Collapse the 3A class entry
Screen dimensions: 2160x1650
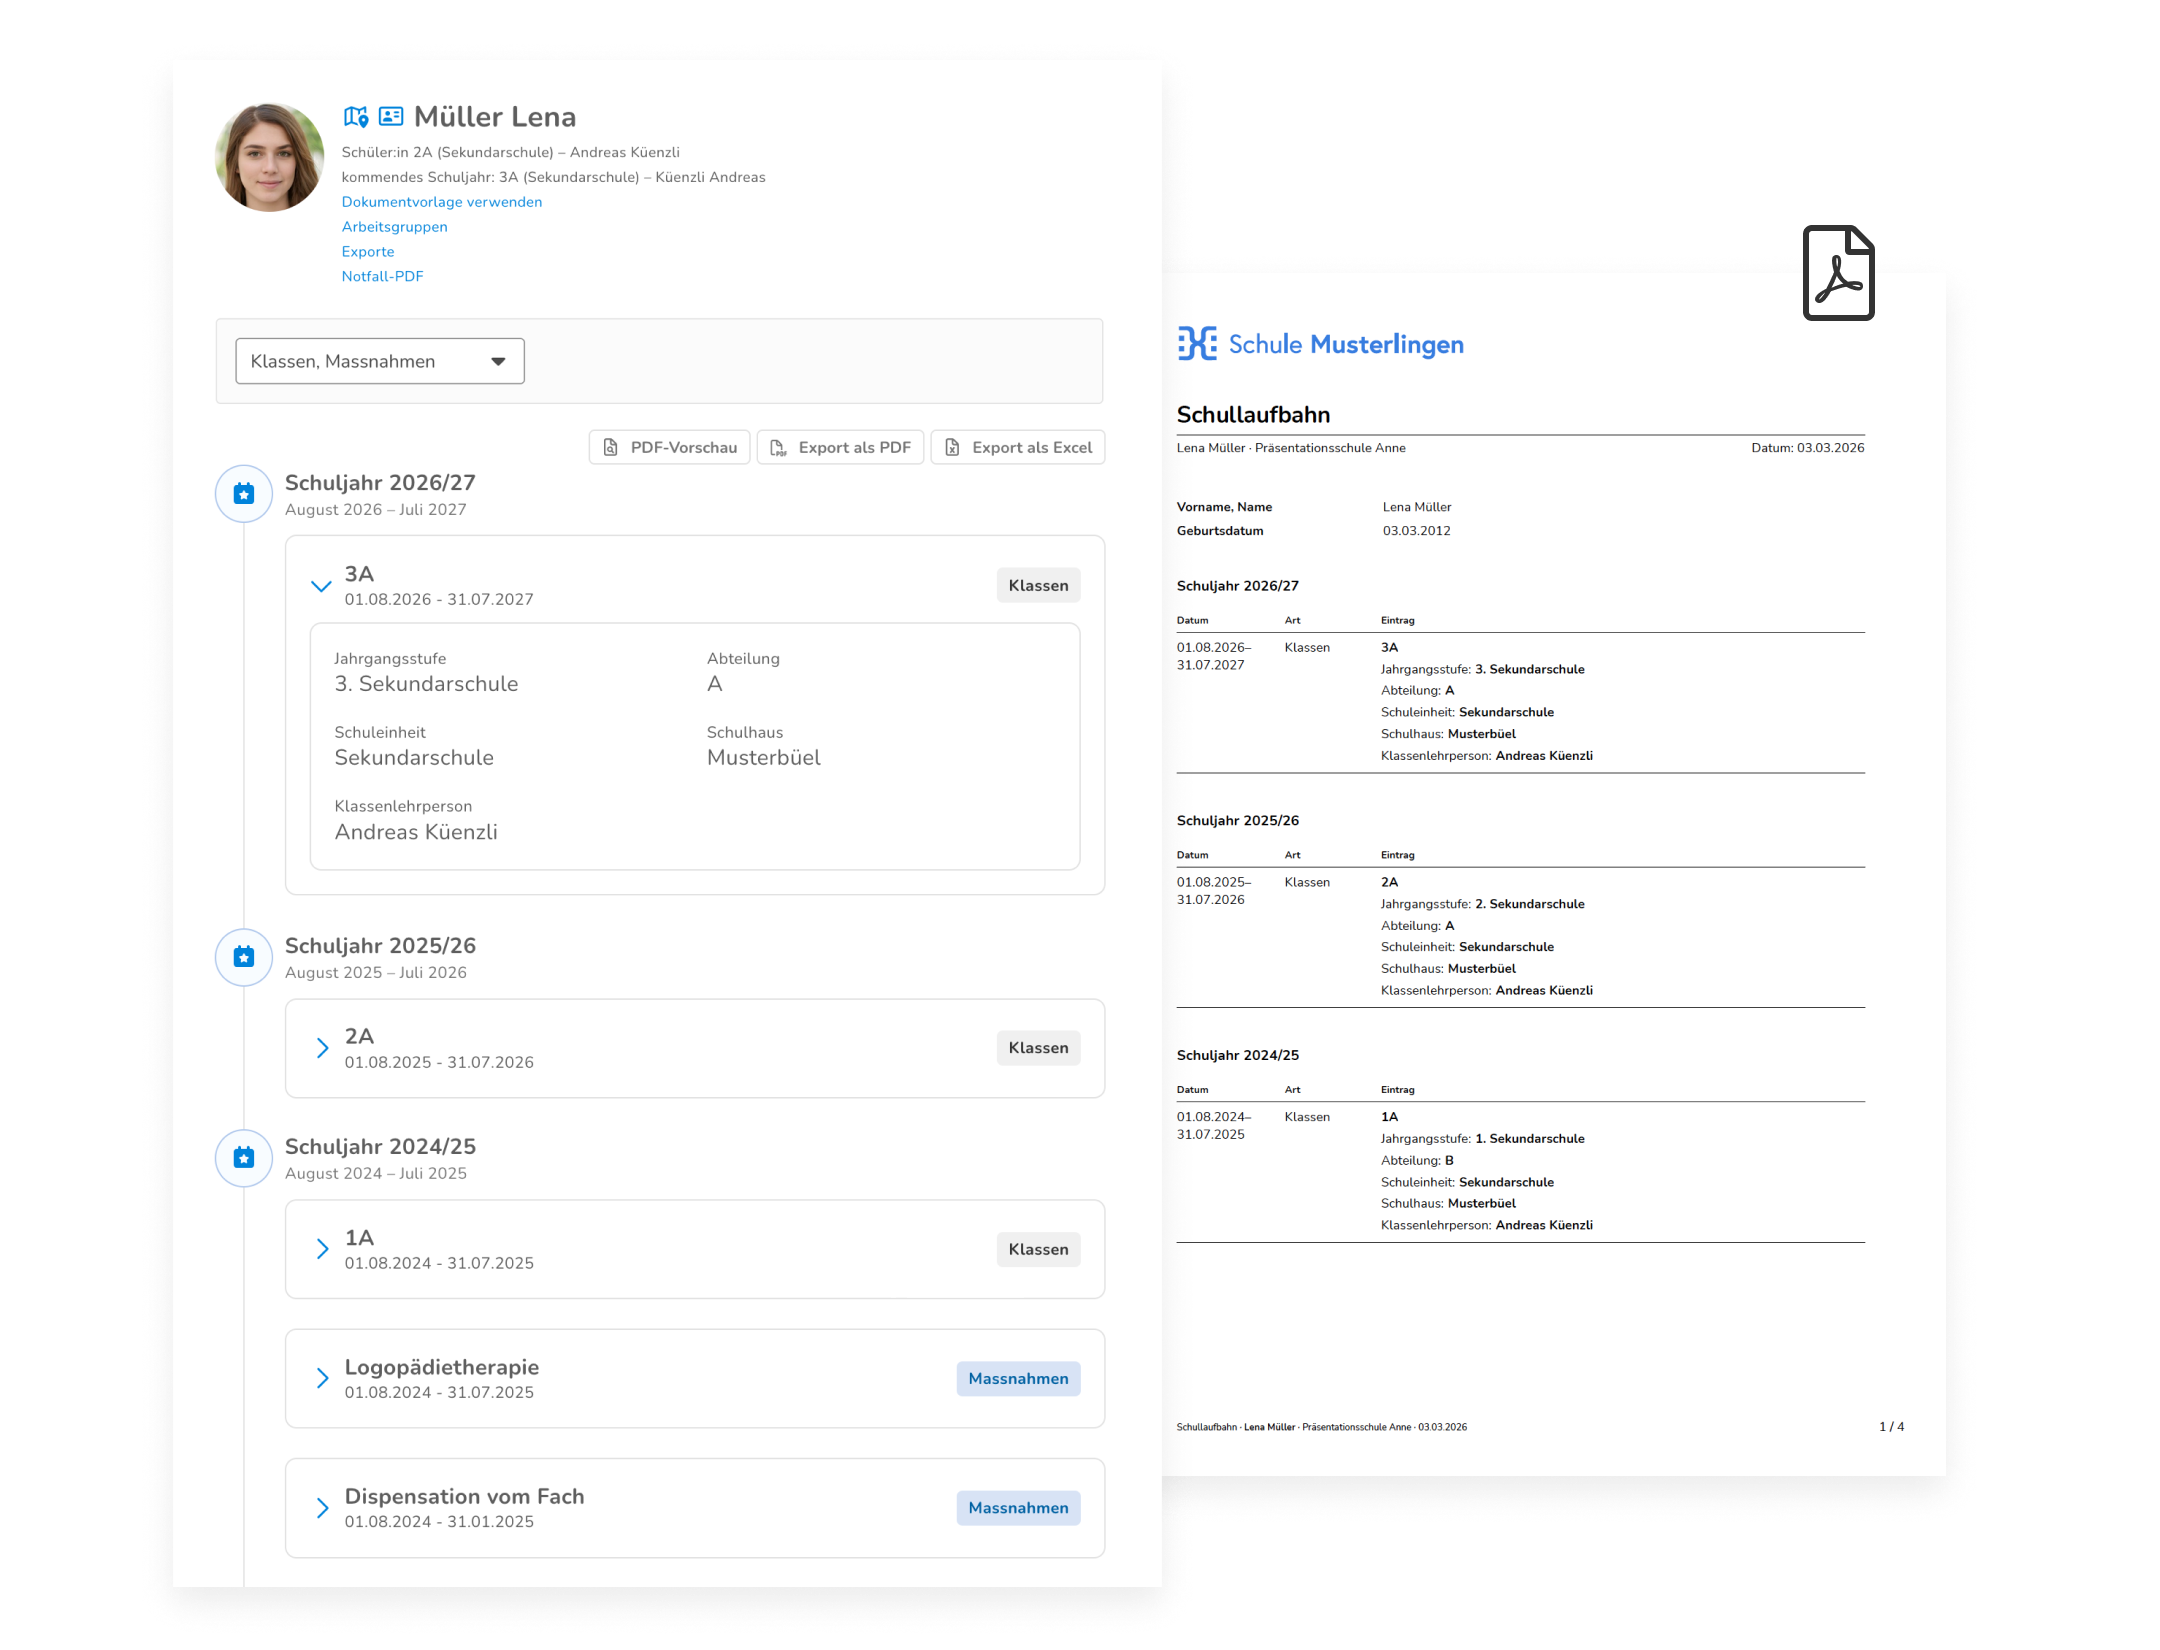(321, 586)
